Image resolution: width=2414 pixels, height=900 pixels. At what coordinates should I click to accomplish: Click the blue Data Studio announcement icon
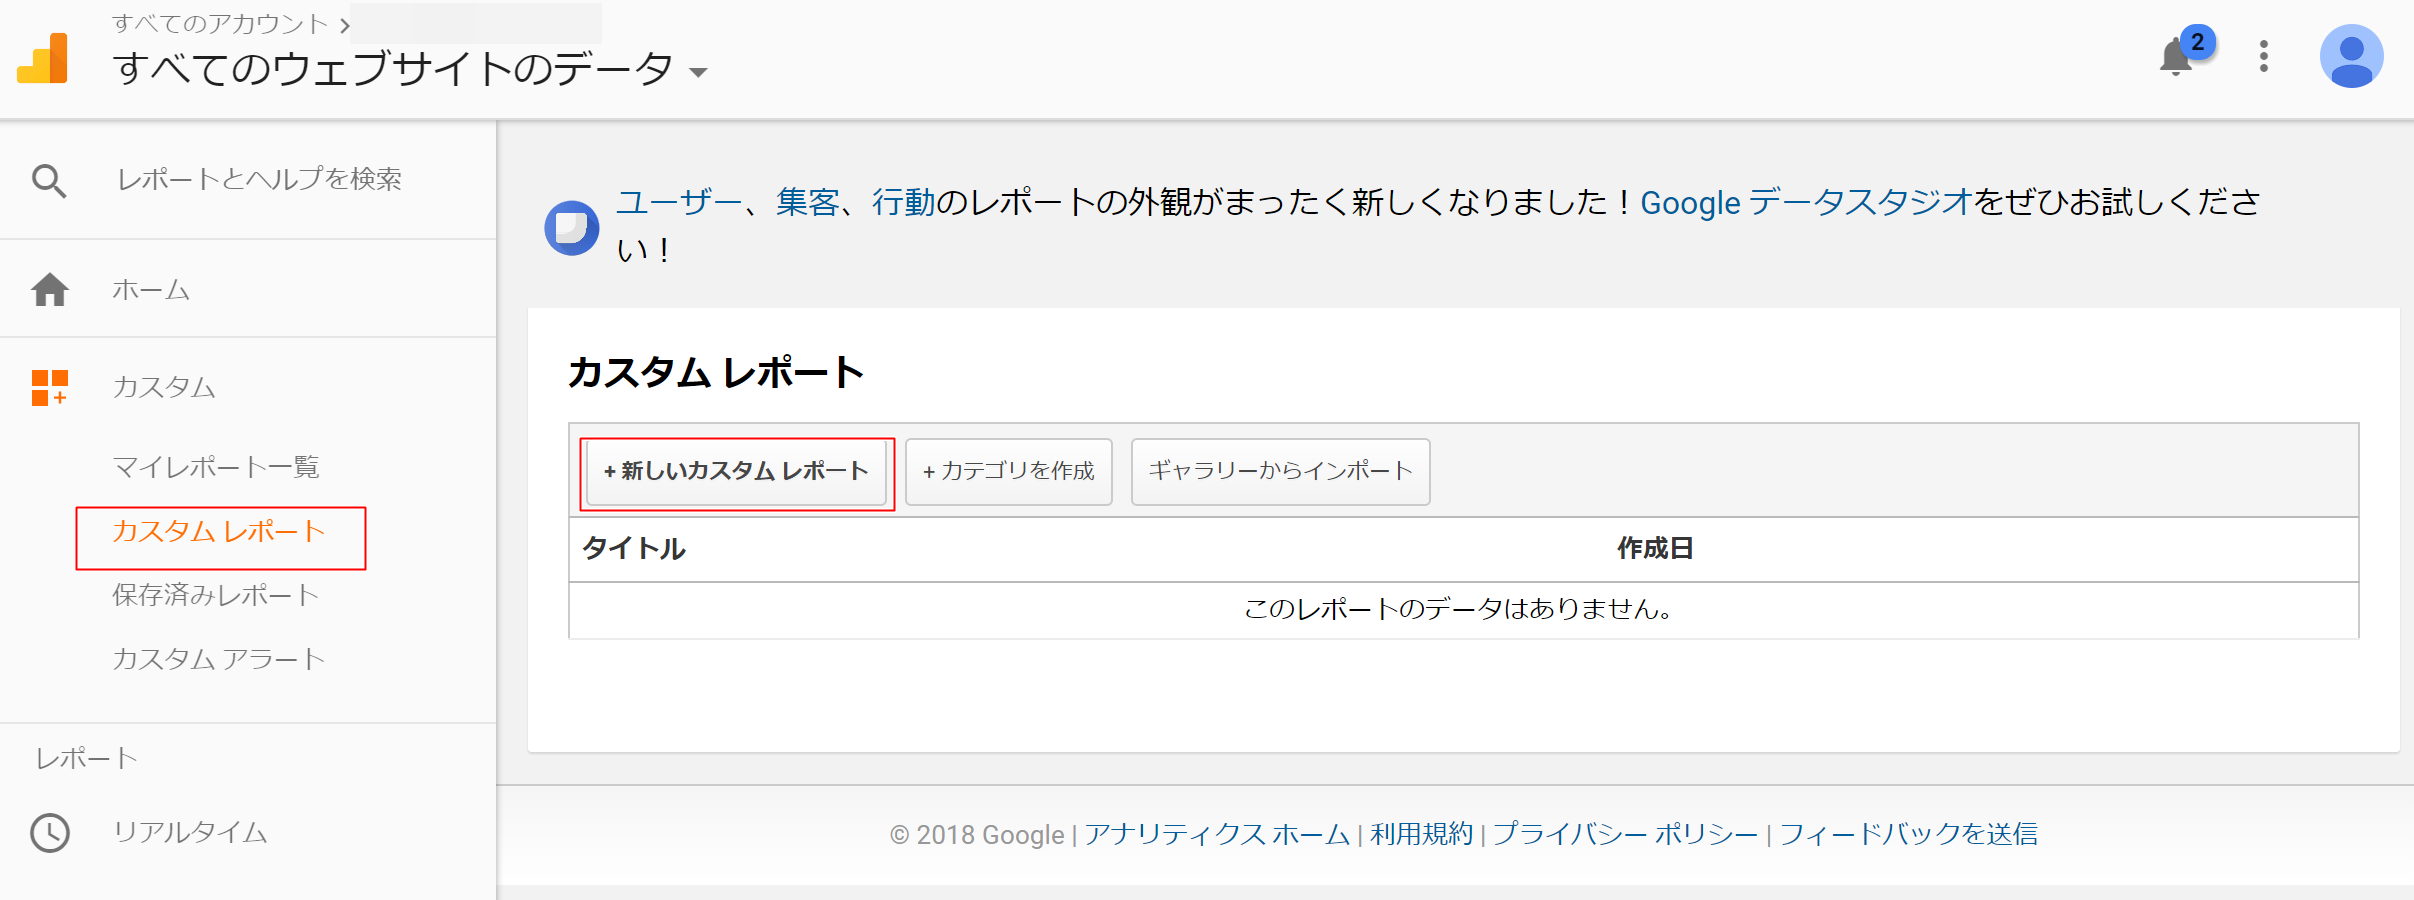click(572, 228)
